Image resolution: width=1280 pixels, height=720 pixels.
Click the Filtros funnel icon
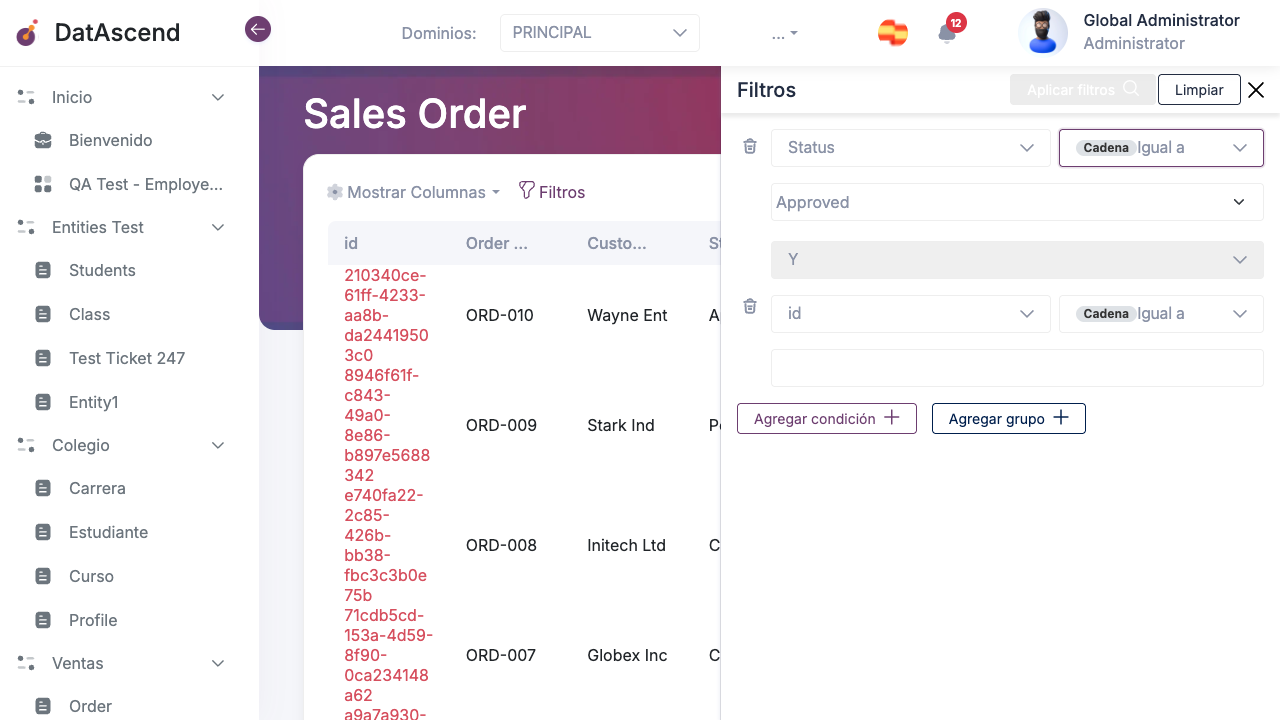click(x=526, y=190)
